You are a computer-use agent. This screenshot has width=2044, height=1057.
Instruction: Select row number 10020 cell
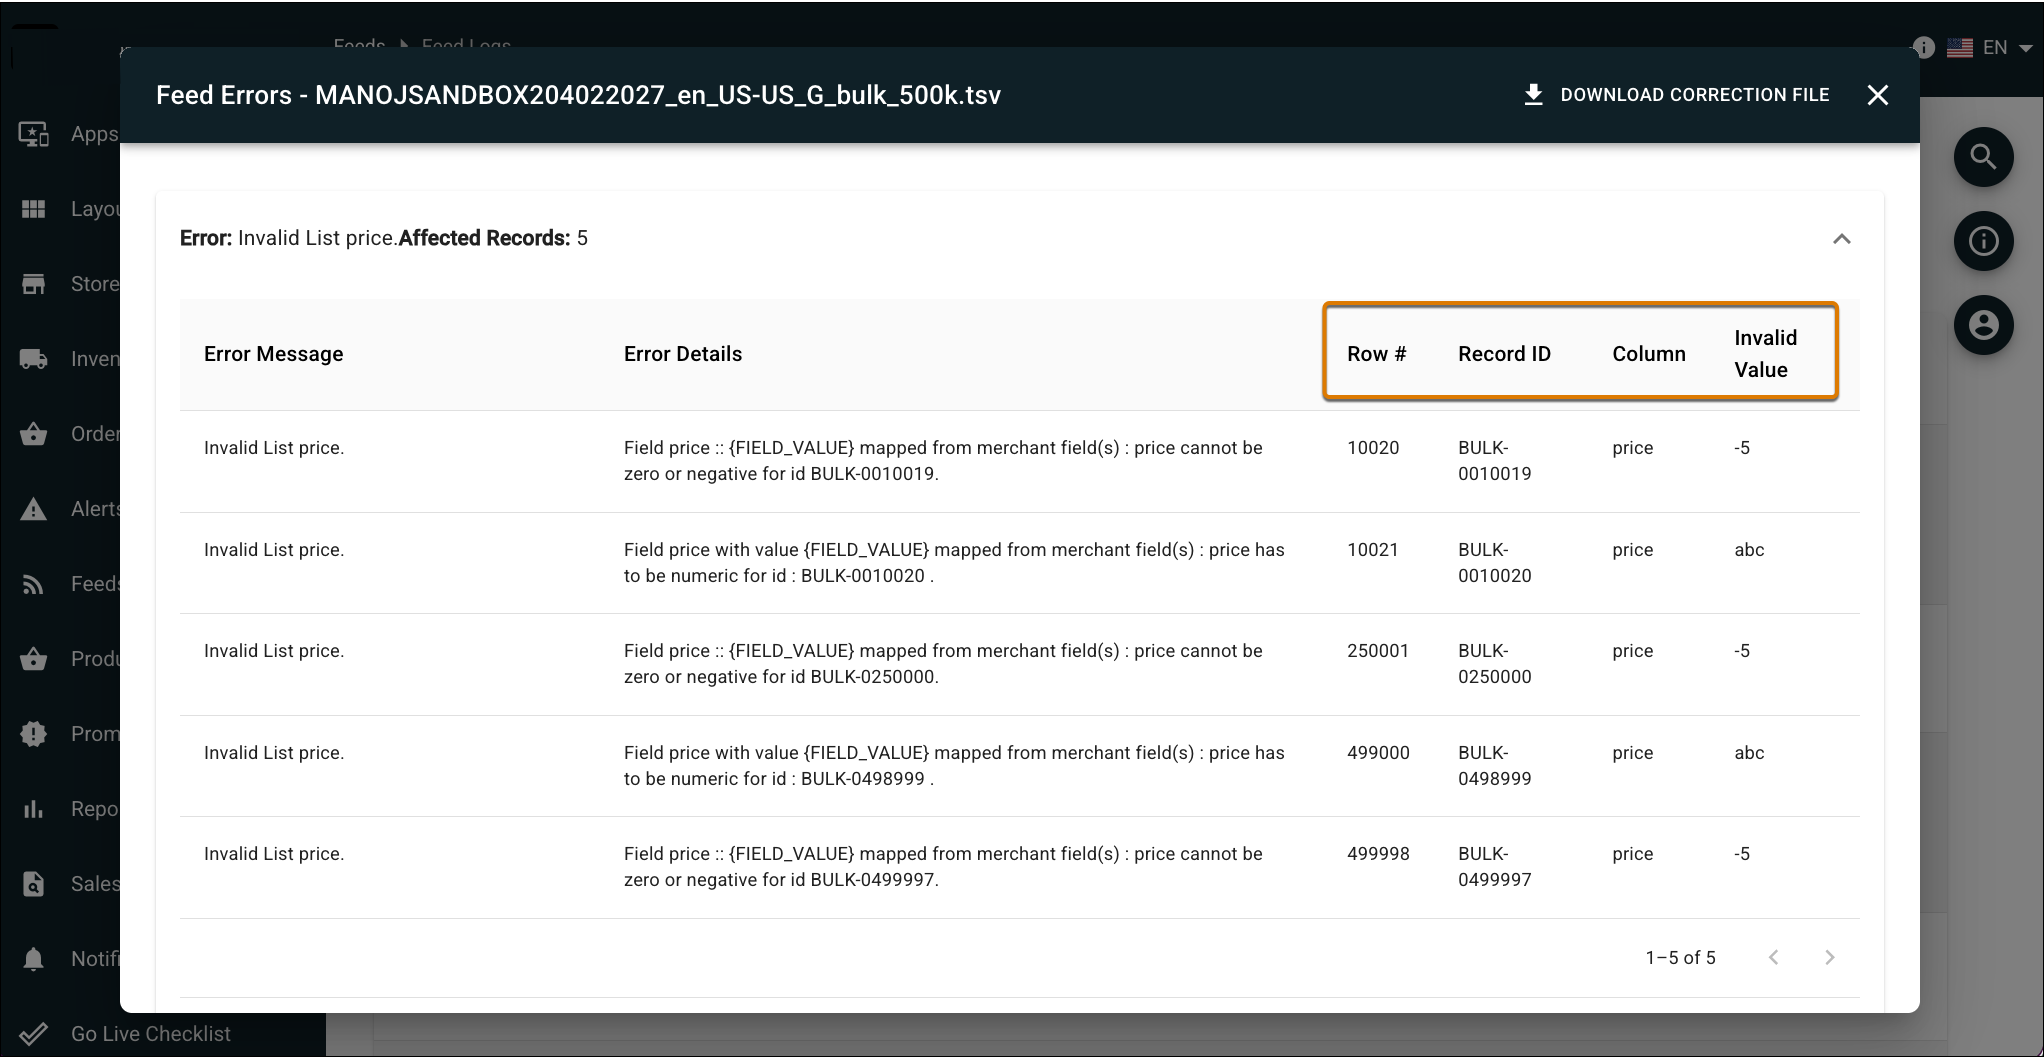tap(1373, 448)
